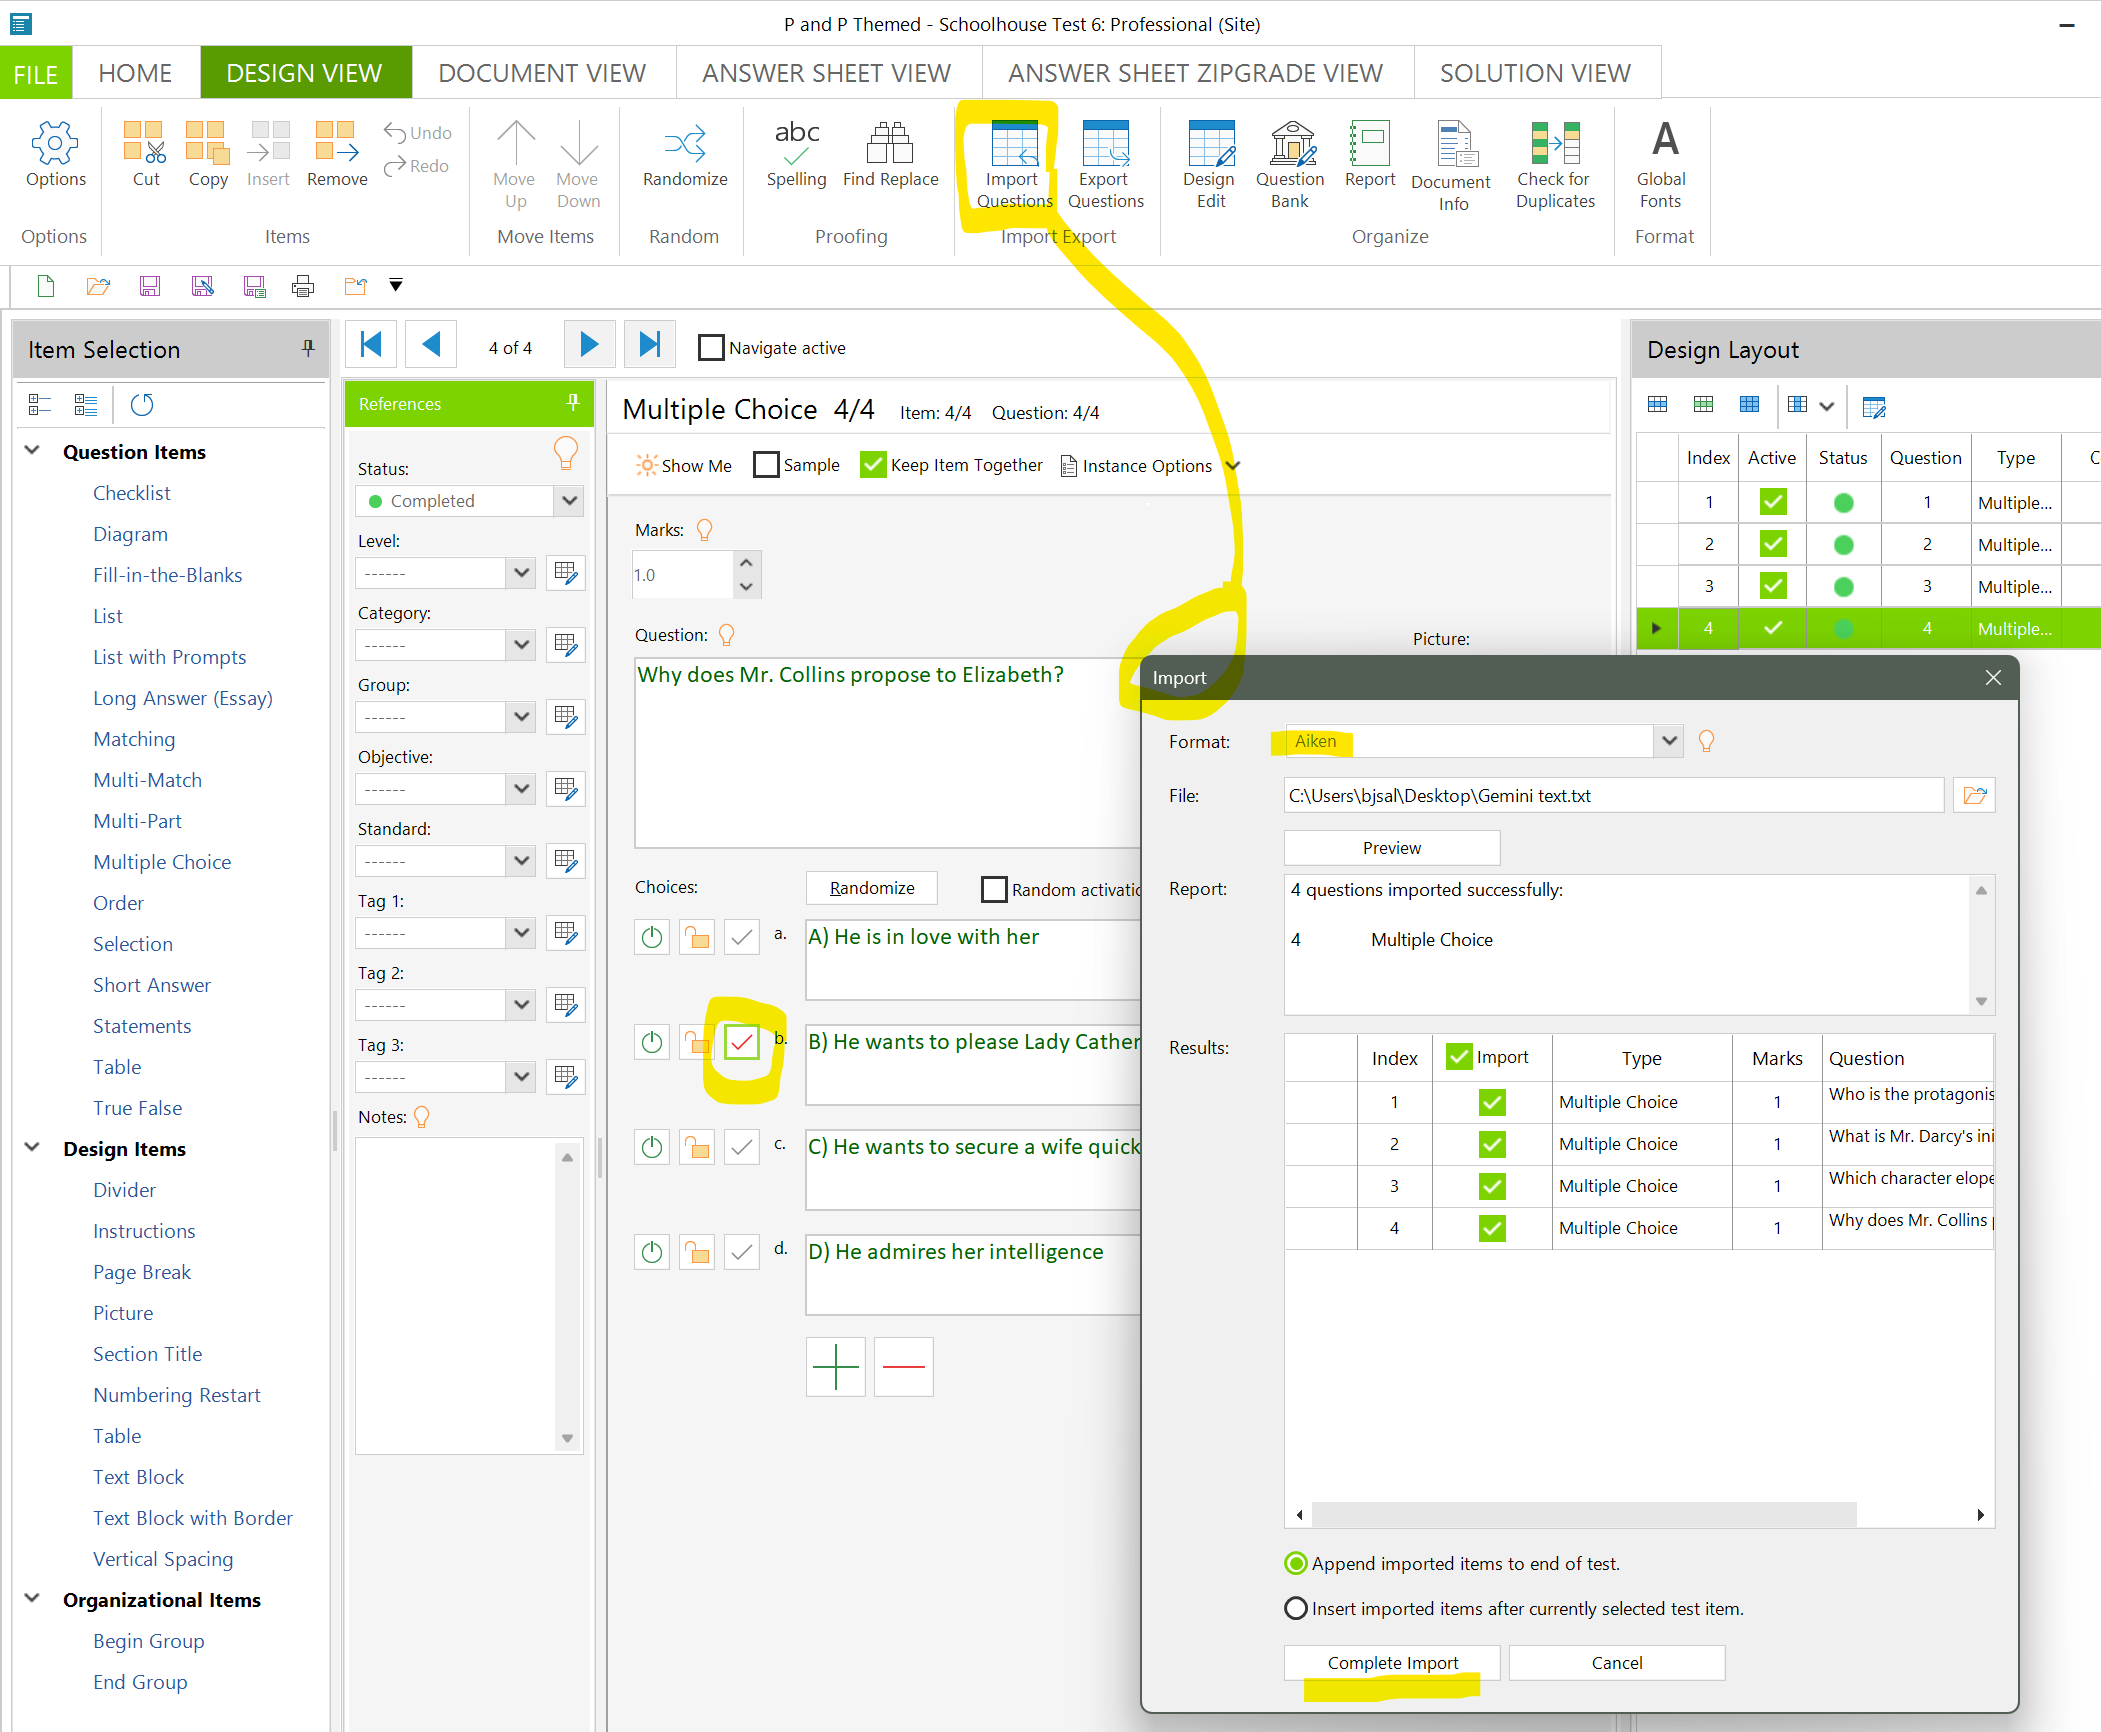Click the Results horizontal scrollbar

click(1583, 1514)
